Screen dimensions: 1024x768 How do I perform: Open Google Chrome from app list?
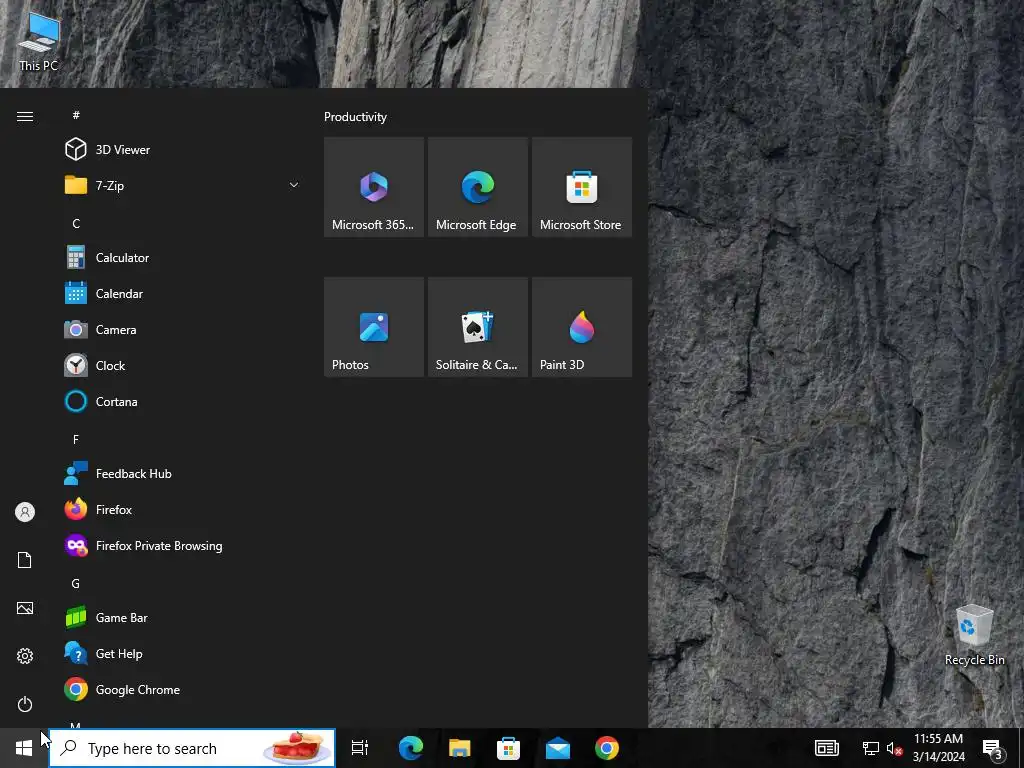click(184, 689)
